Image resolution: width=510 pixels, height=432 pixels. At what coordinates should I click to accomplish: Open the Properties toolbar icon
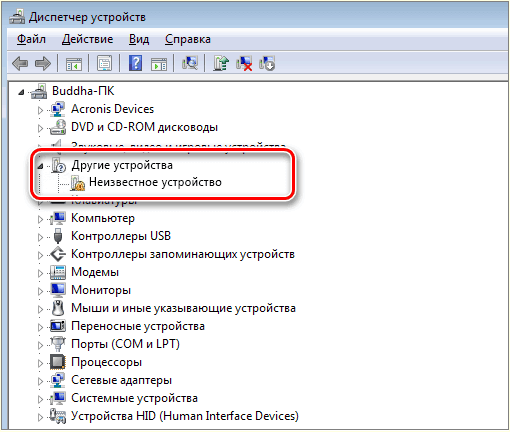(x=105, y=63)
